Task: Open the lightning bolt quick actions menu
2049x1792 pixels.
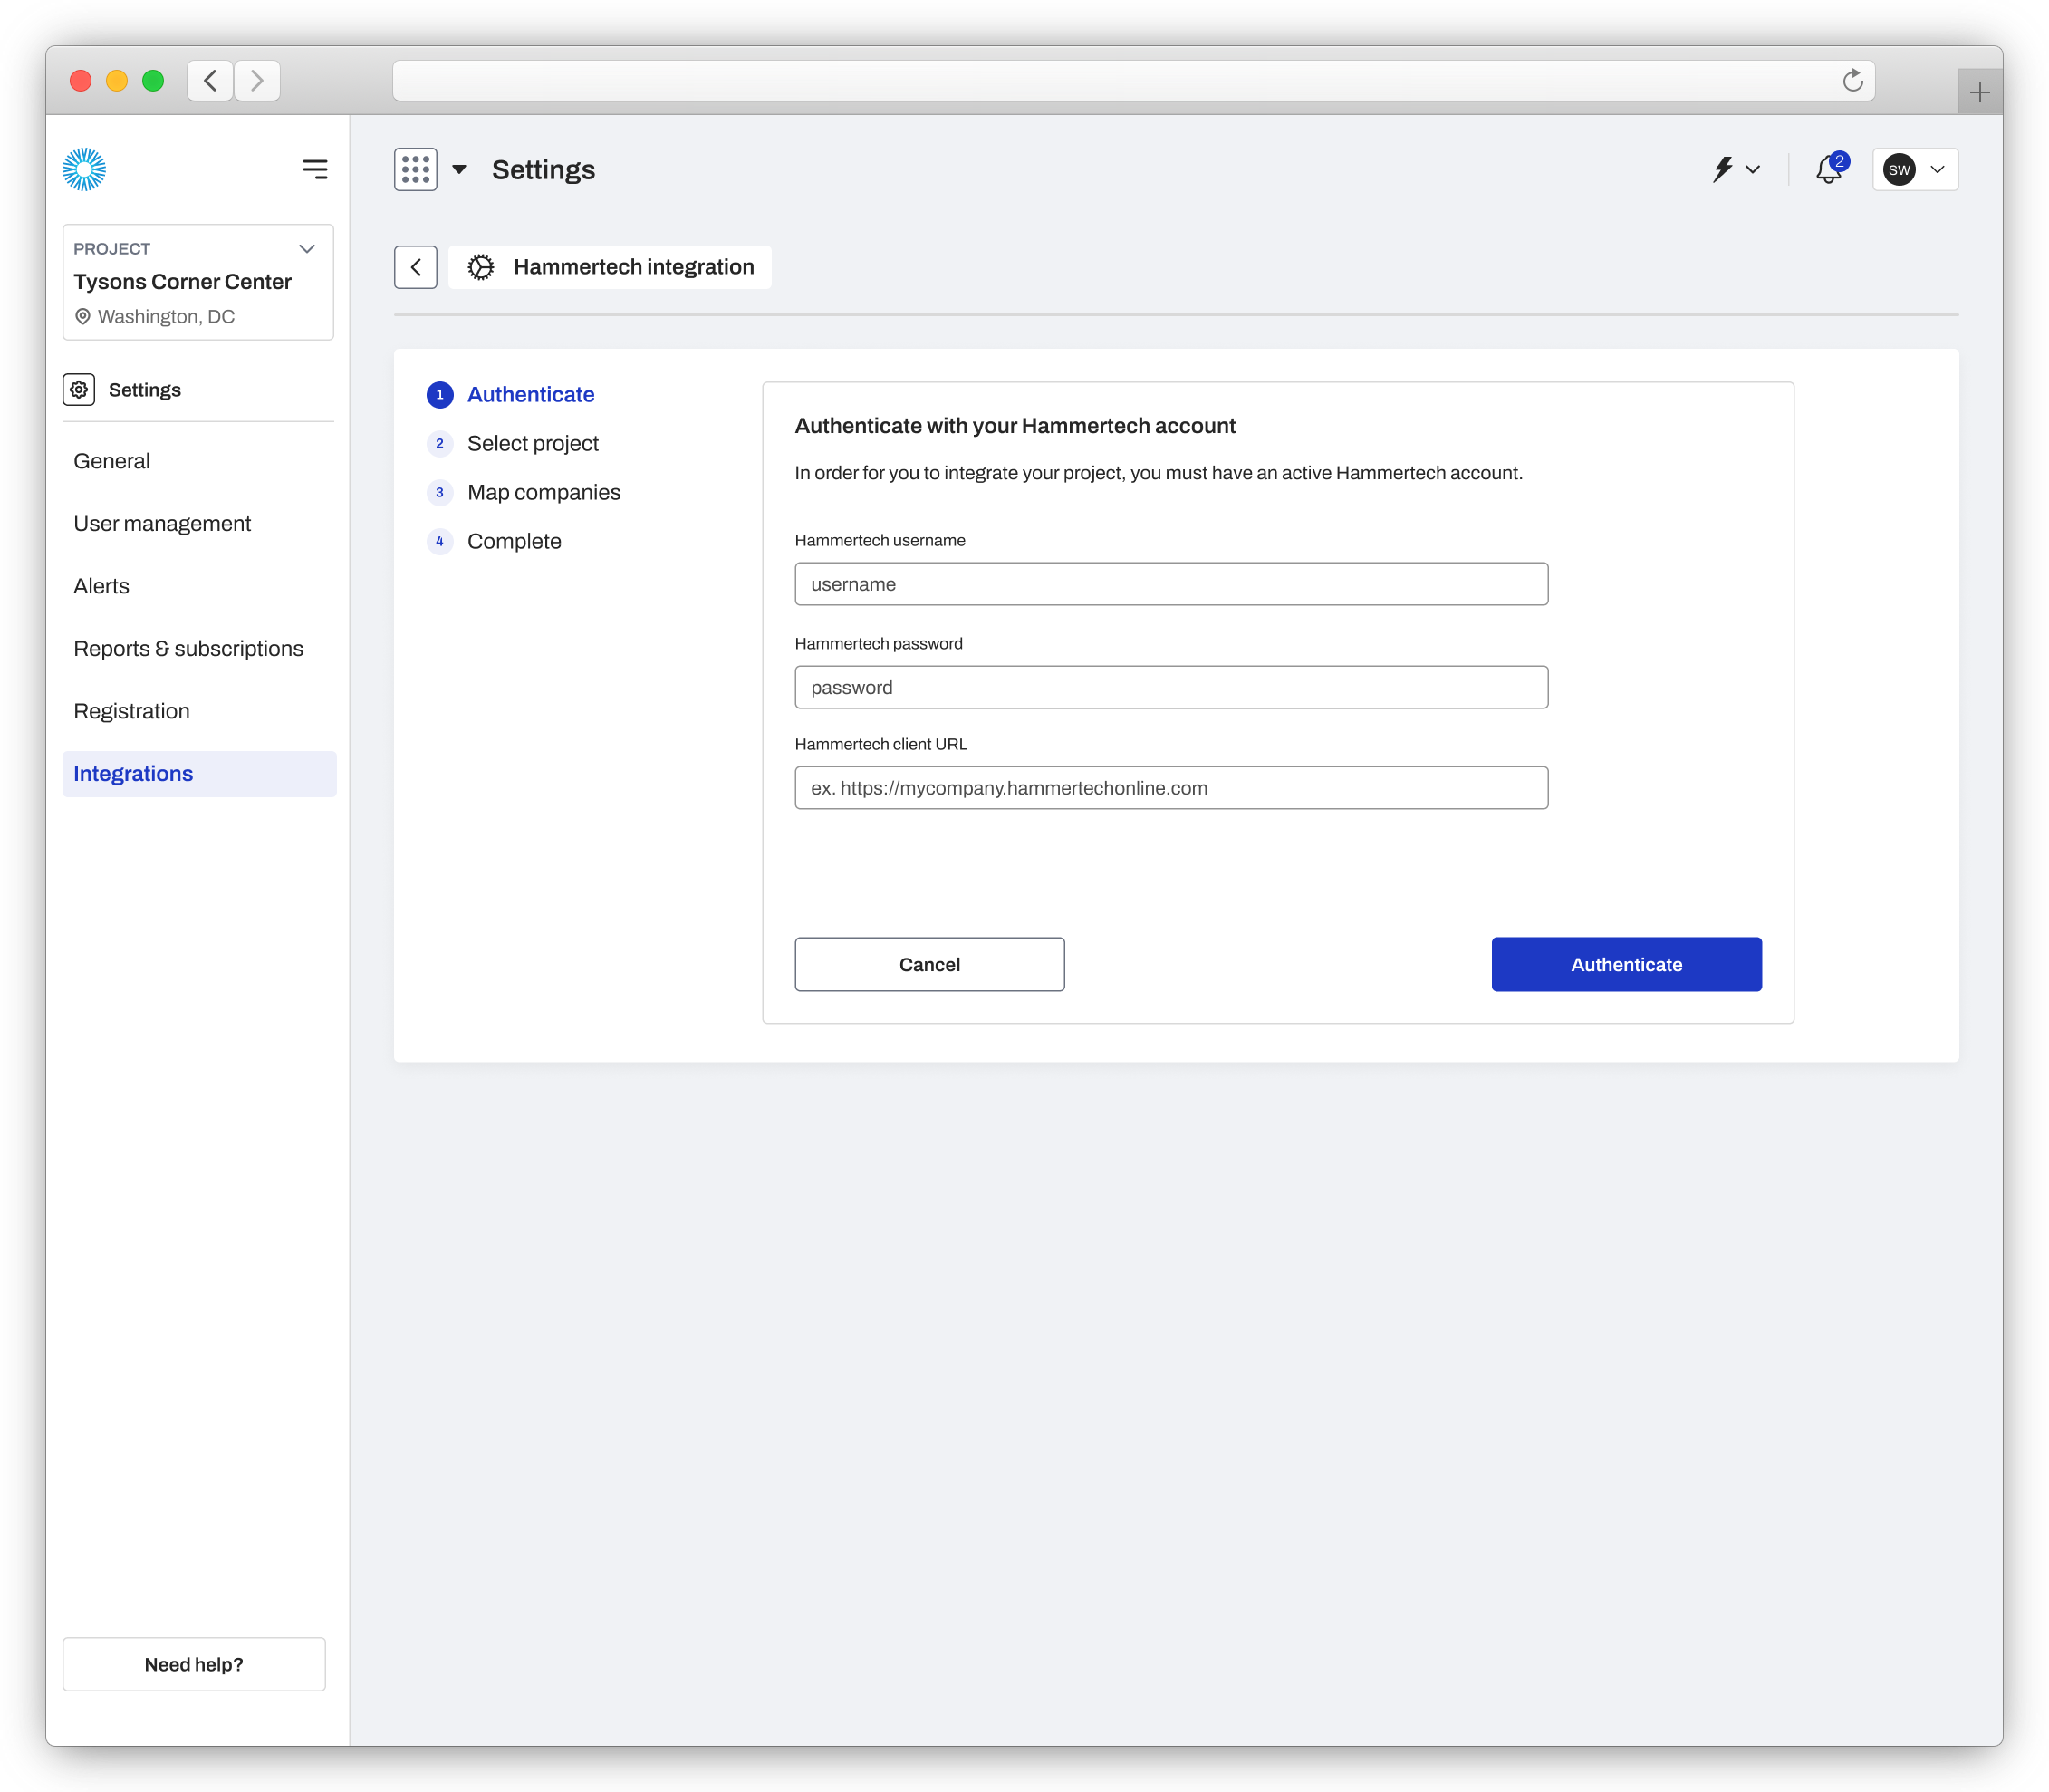Action: click(x=1735, y=169)
